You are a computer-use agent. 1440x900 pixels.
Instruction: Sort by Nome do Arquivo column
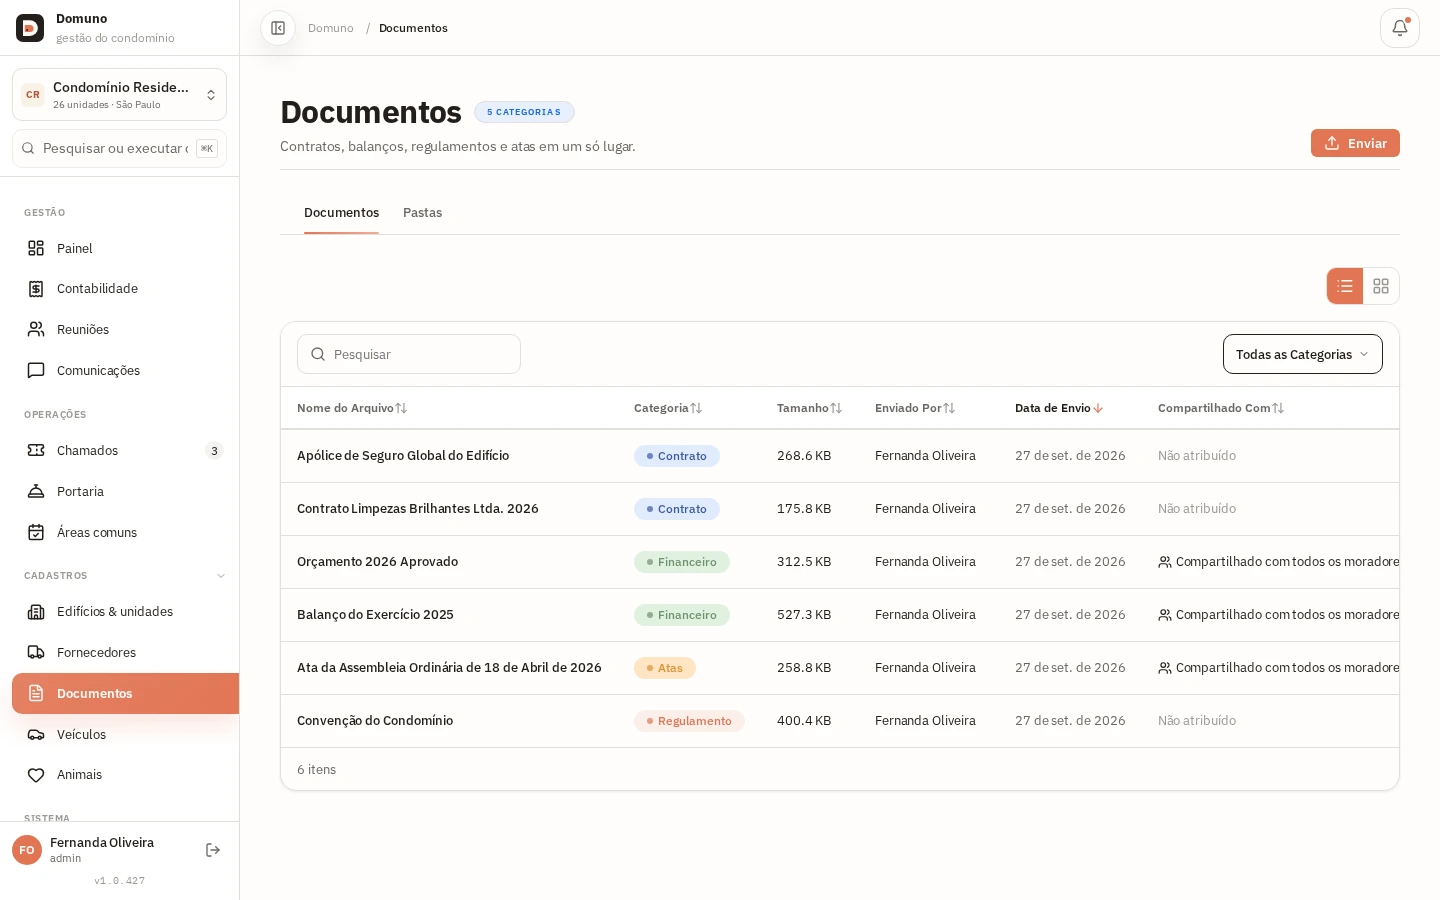(x=352, y=408)
